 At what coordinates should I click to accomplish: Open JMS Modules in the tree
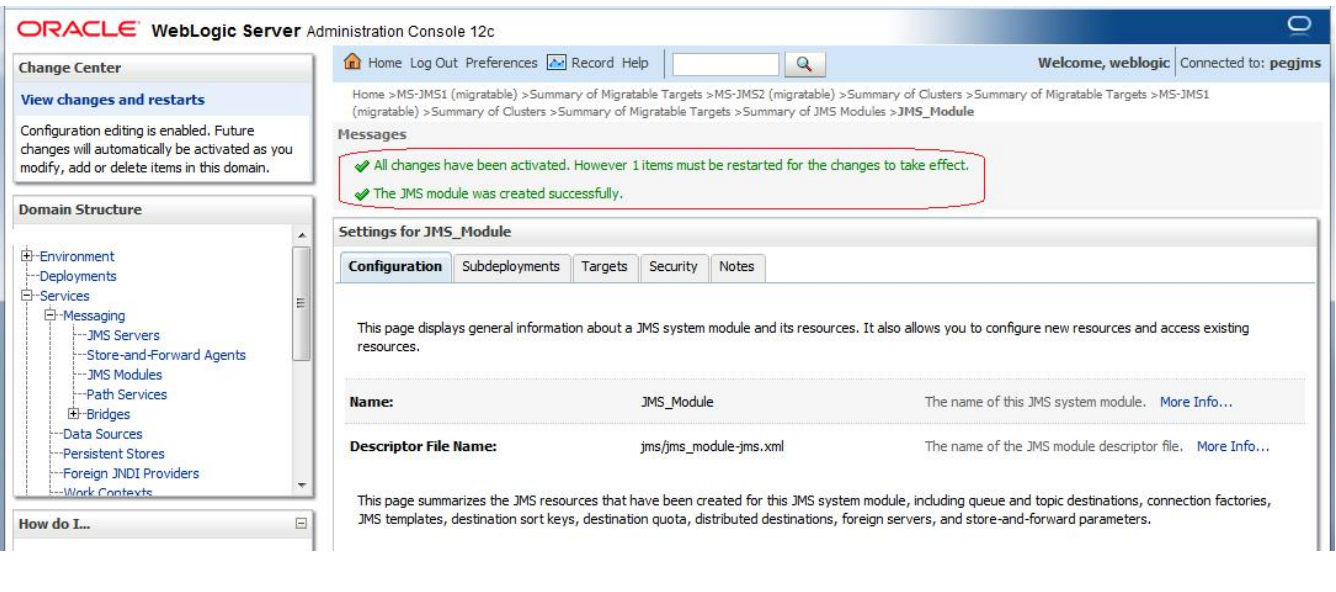click(124, 375)
